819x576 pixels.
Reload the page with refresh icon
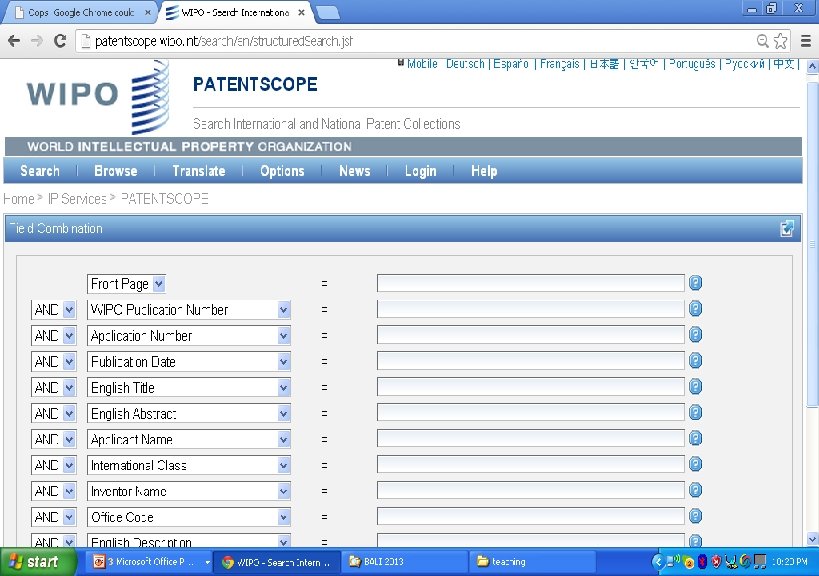[x=60, y=41]
